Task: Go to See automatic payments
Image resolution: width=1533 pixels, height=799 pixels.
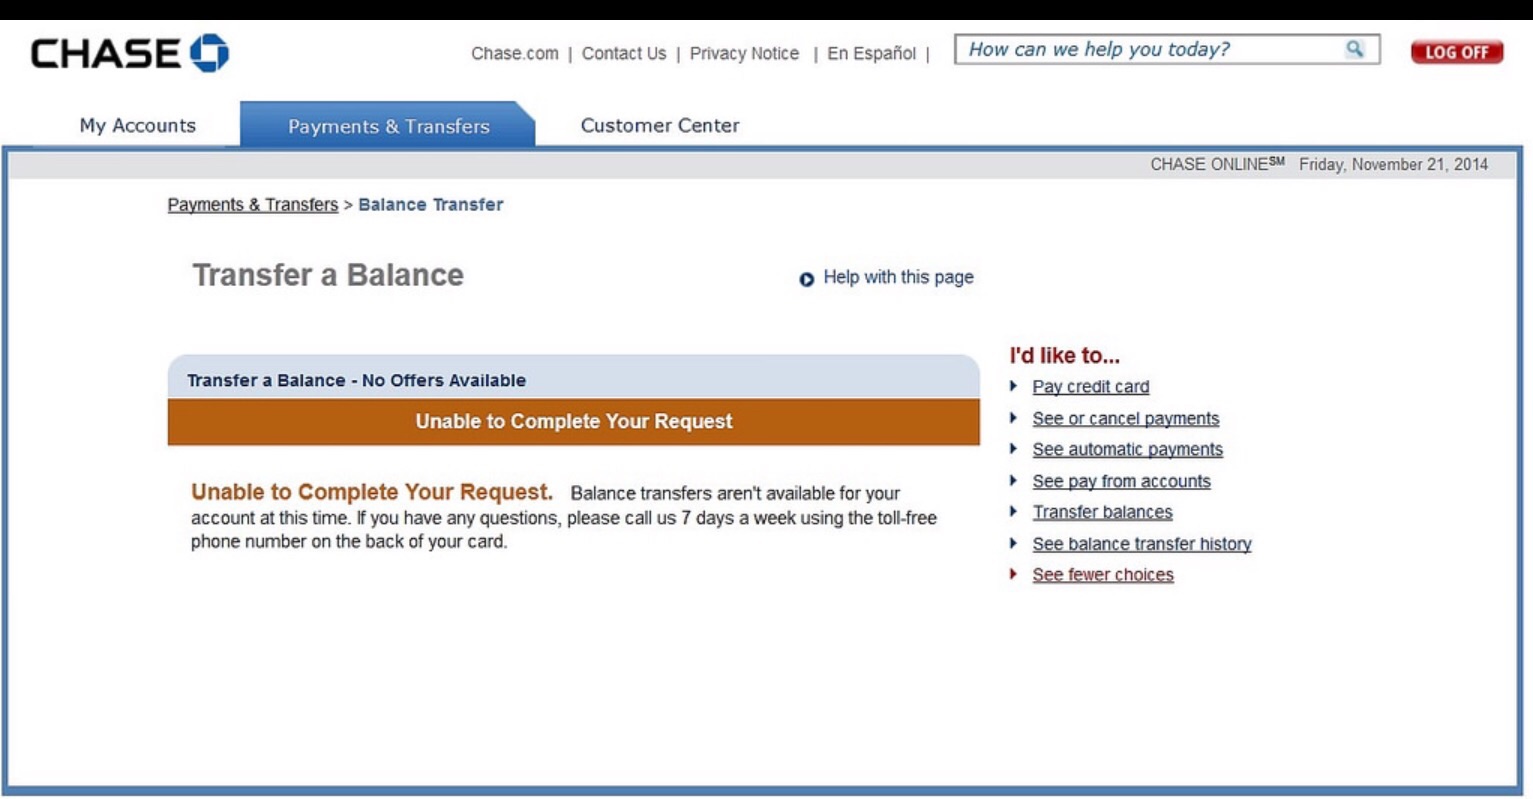Action: coord(1127,450)
